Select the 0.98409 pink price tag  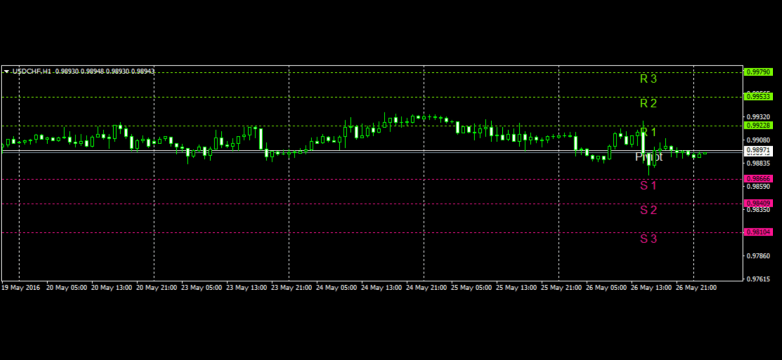(x=758, y=203)
